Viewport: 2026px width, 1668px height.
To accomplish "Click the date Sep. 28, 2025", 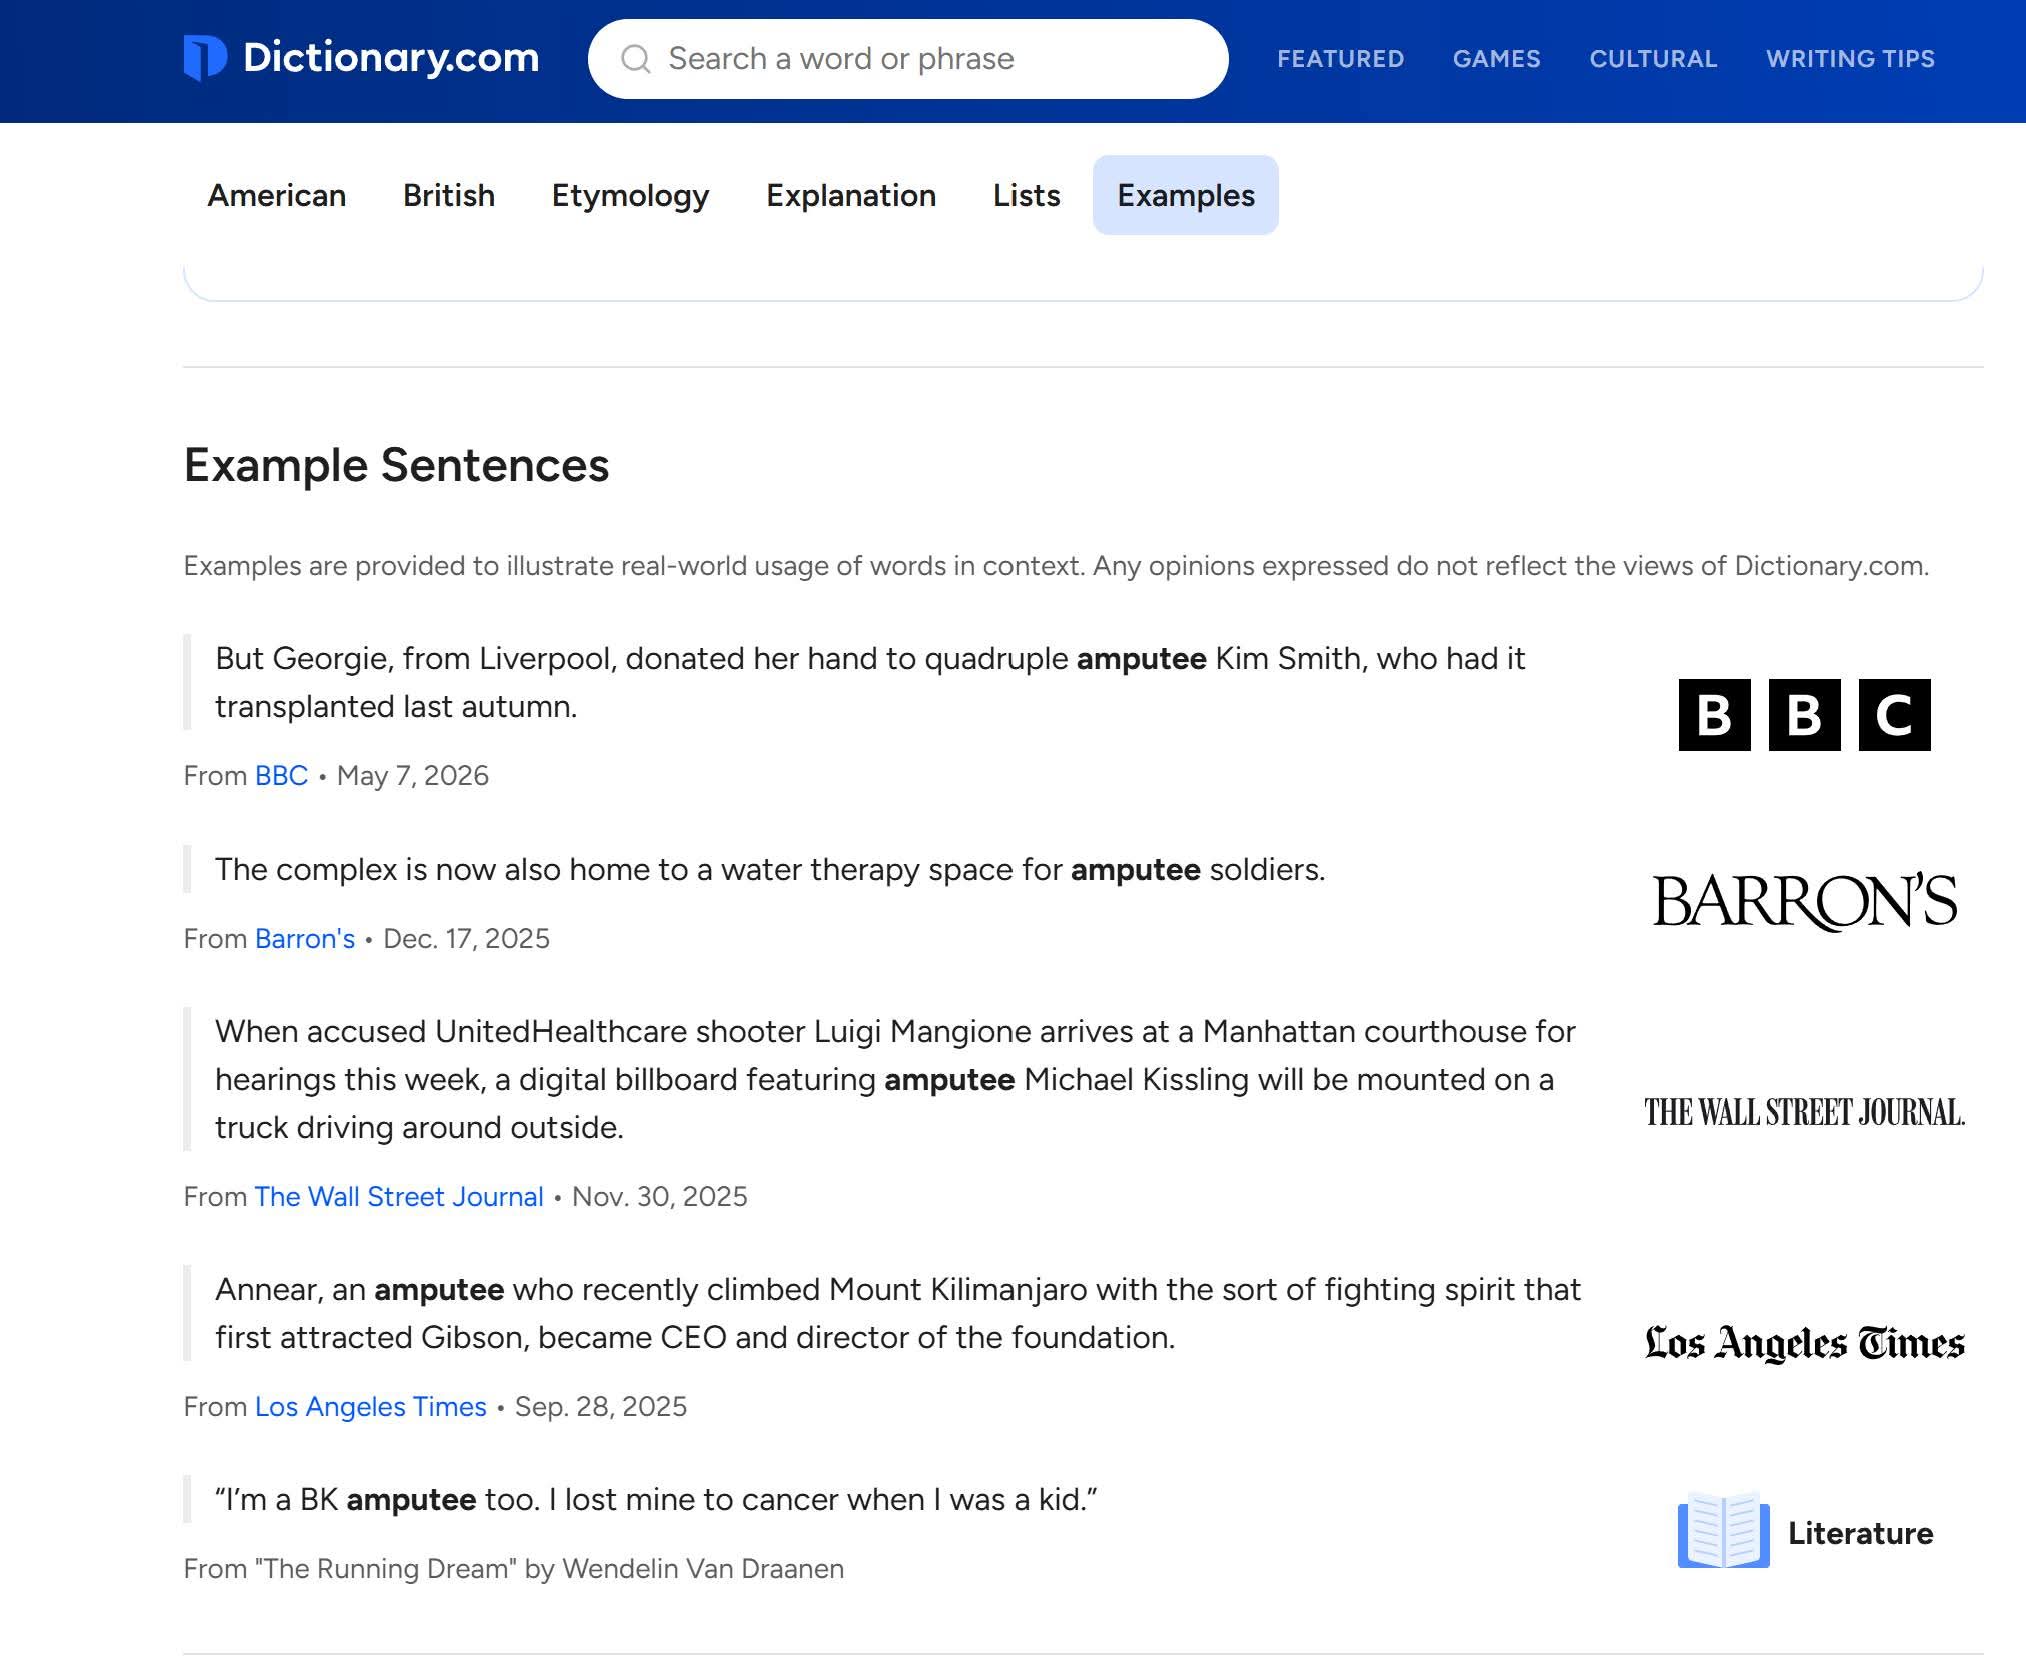I will (600, 1407).
